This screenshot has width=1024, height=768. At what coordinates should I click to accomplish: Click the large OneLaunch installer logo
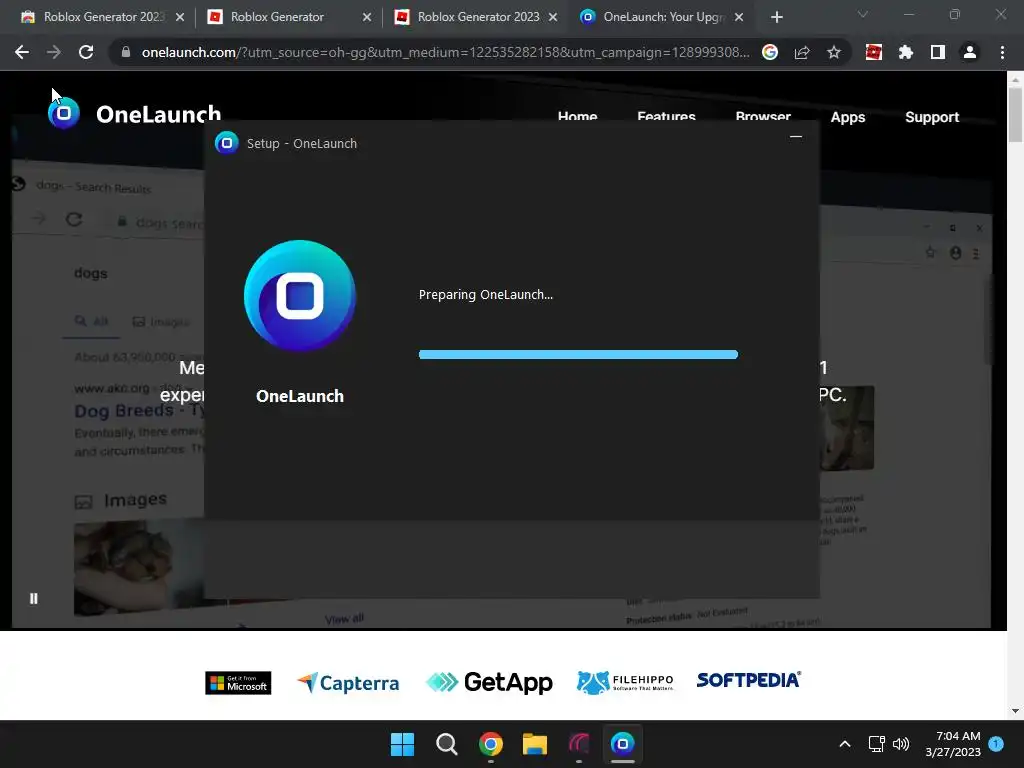[x=300, y=296]
